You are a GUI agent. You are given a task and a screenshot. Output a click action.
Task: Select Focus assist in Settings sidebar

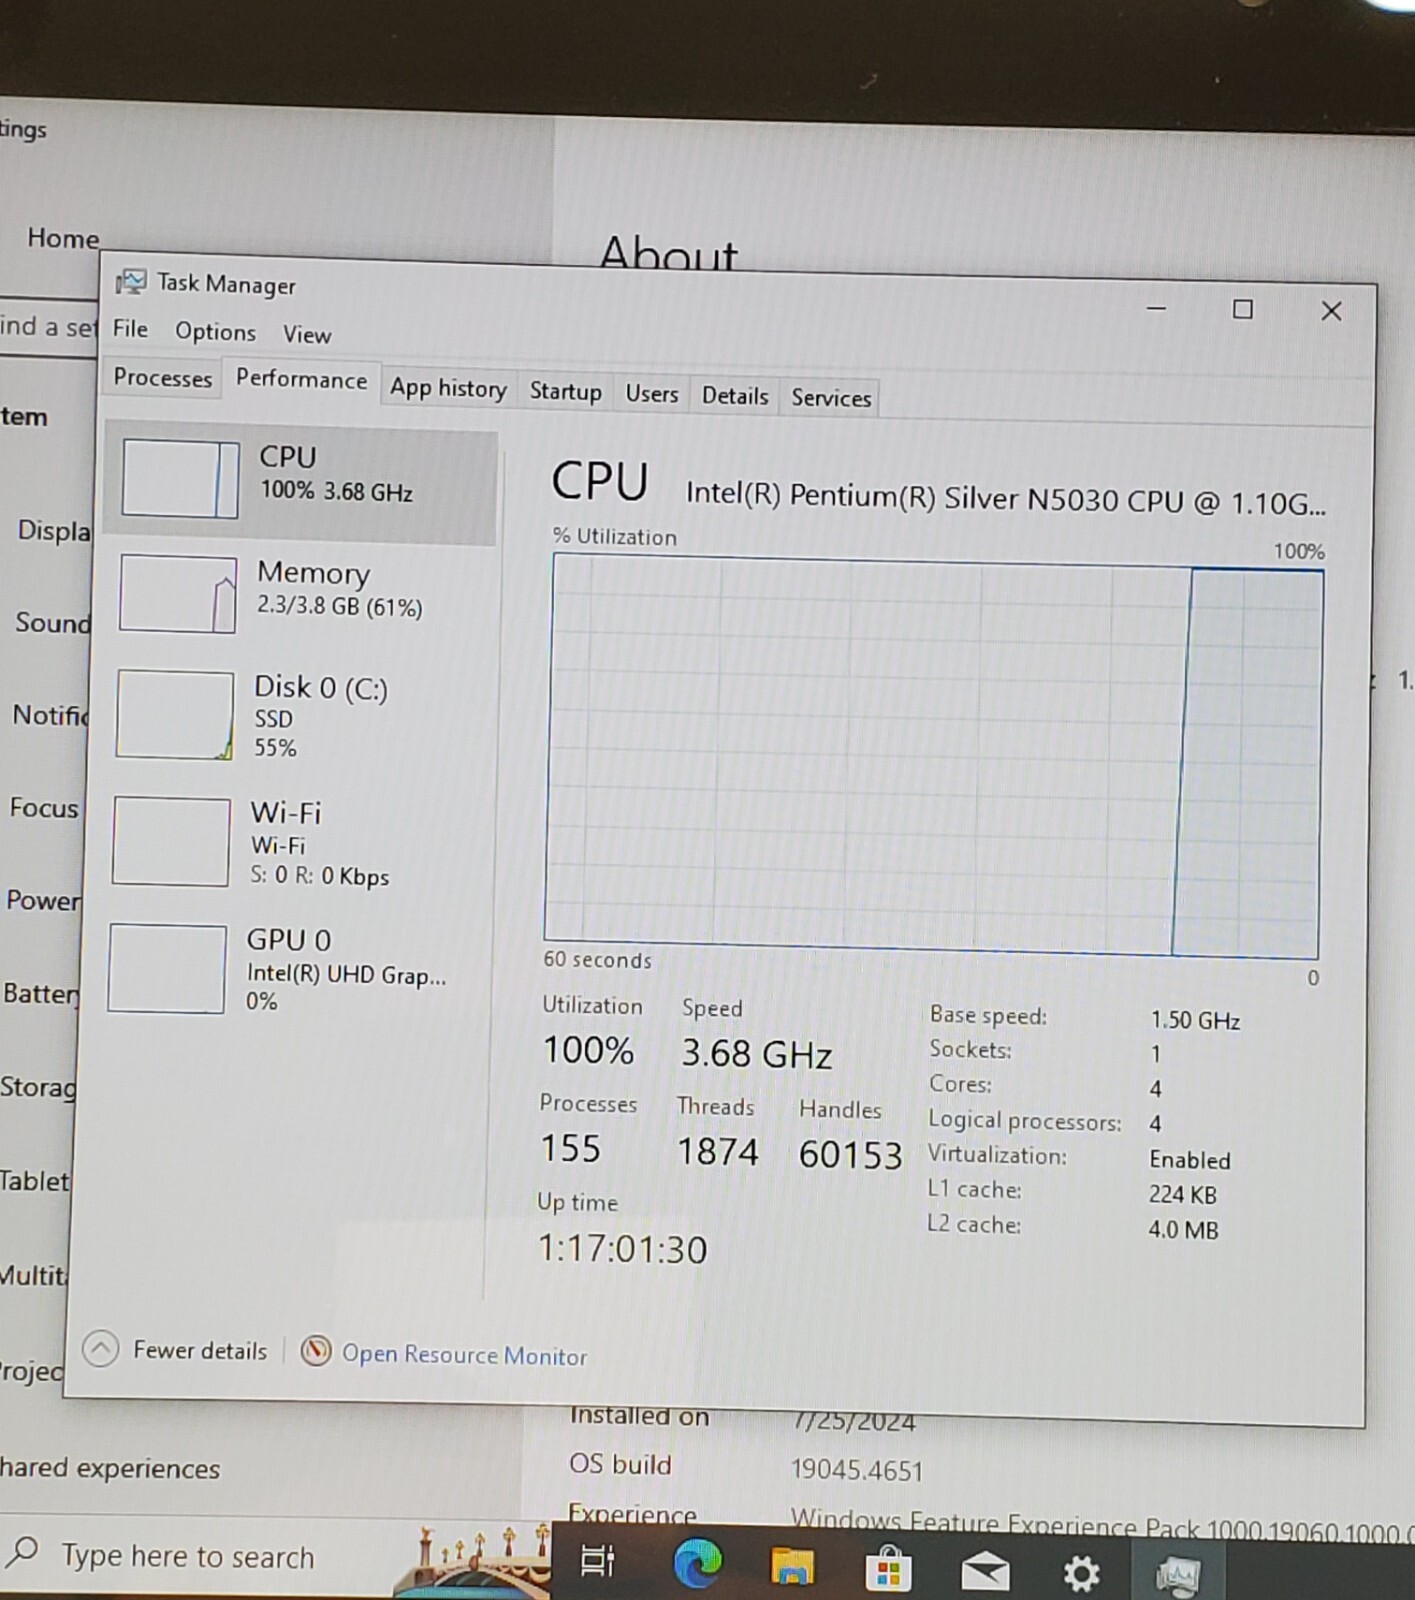click(x=43, y=808)
